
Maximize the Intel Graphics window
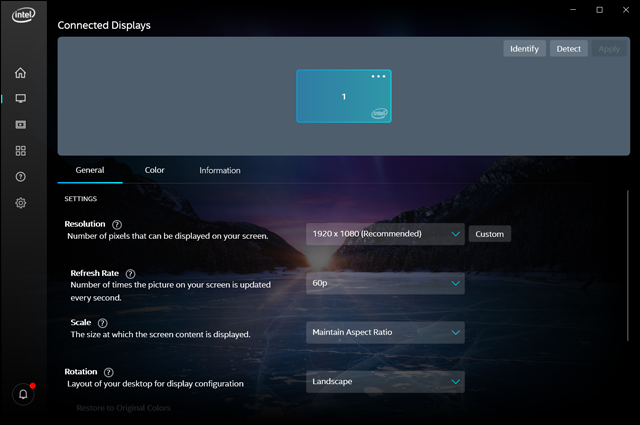599,9
